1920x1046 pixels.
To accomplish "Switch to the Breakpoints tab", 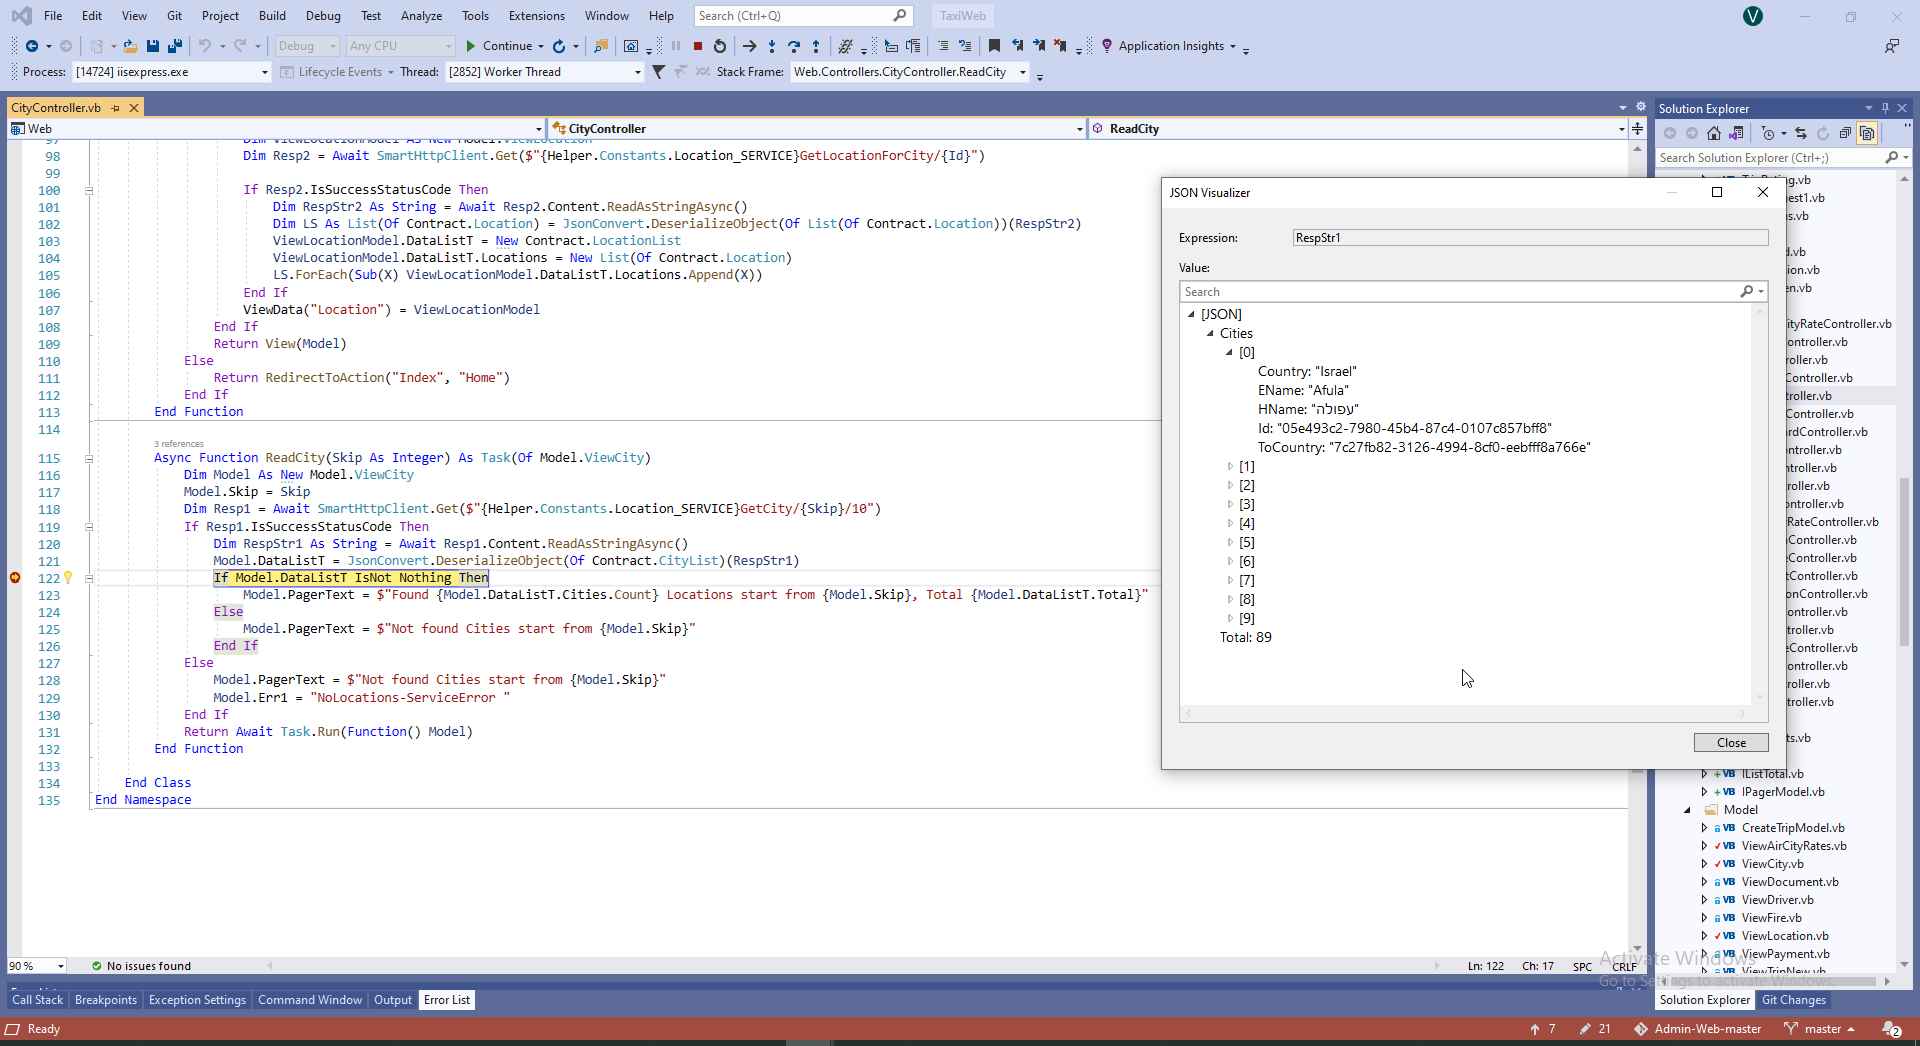I will pyautogui.click(x=106, y=1000).
